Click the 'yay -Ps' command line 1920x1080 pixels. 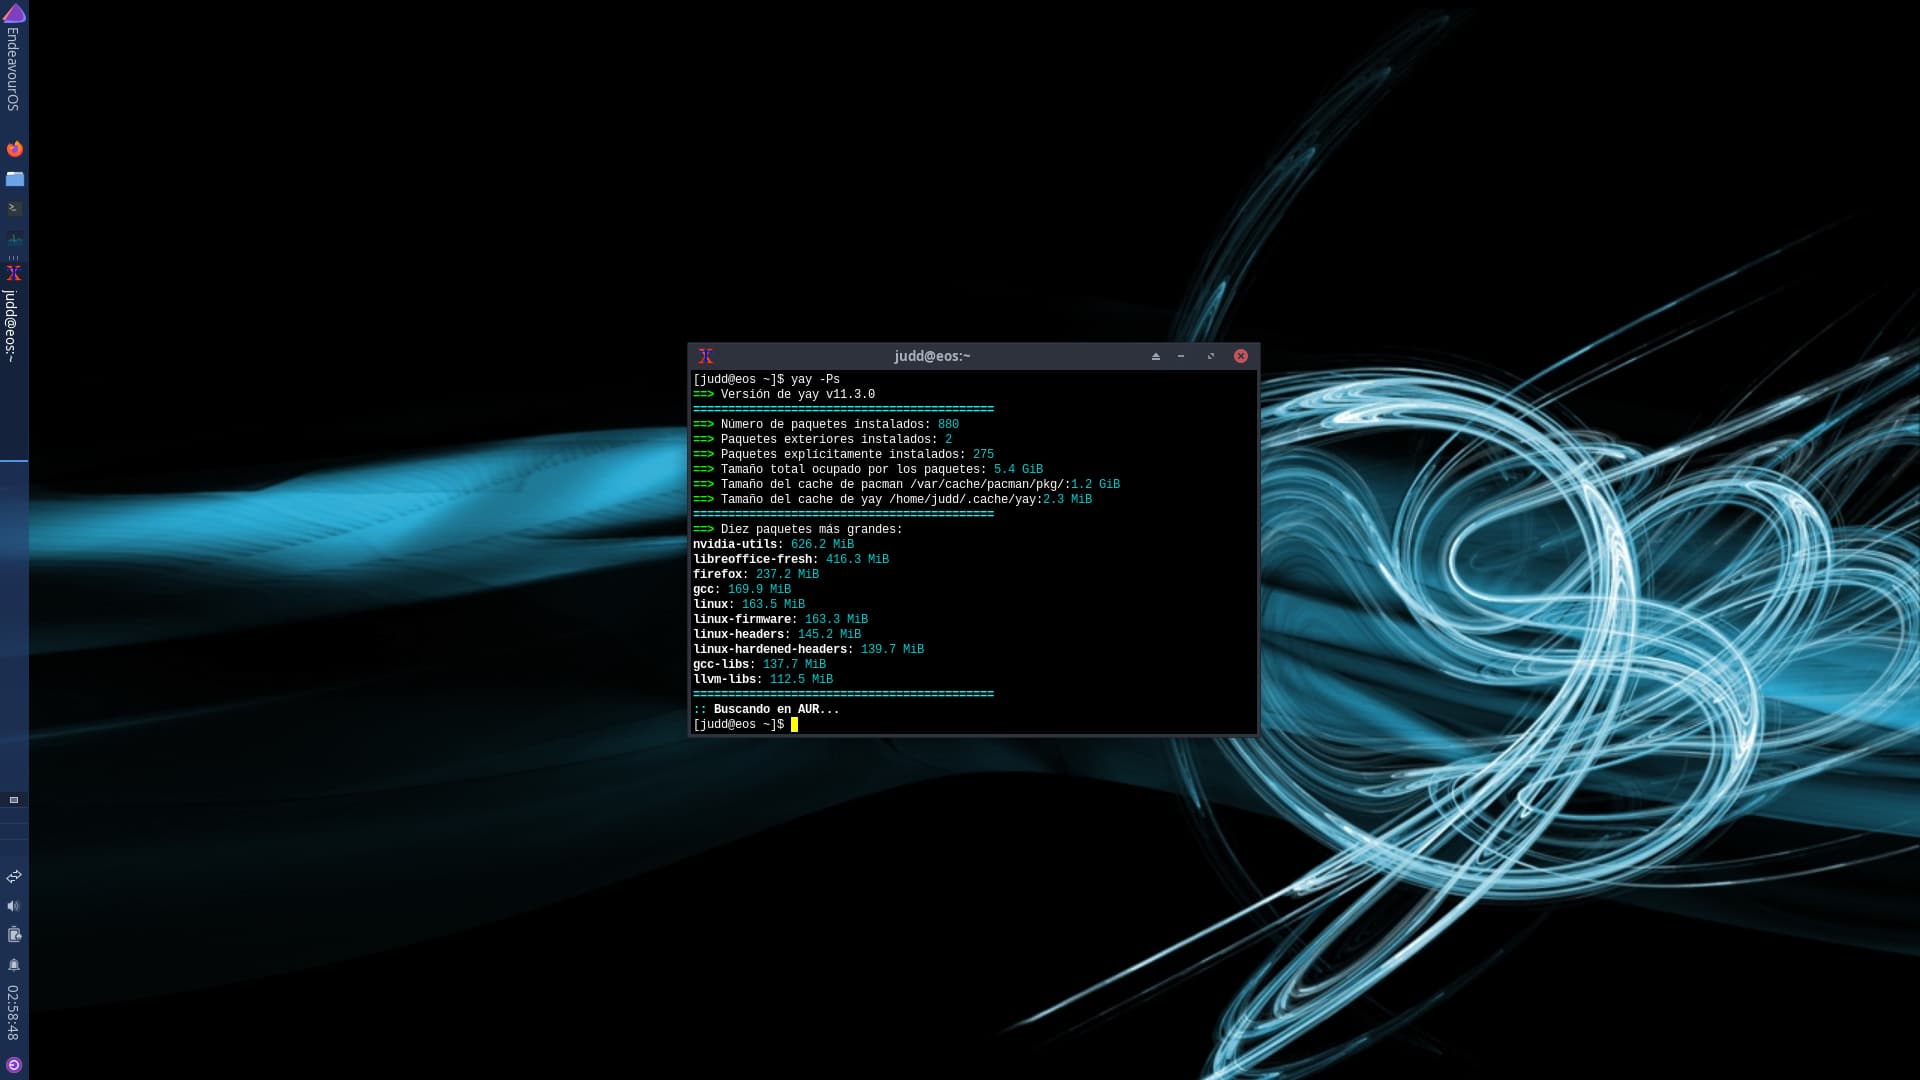tap(766, 380)
